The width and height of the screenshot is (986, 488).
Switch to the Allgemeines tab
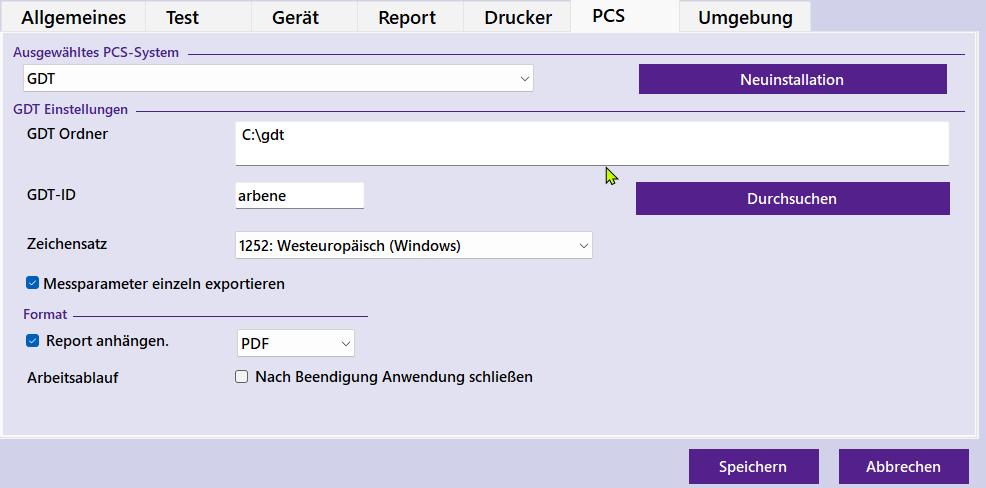[x=74, y=17]
